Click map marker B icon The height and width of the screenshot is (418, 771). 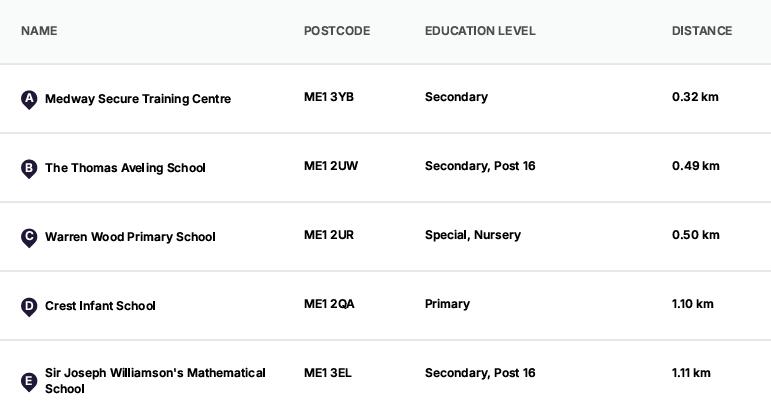(29, 168)
